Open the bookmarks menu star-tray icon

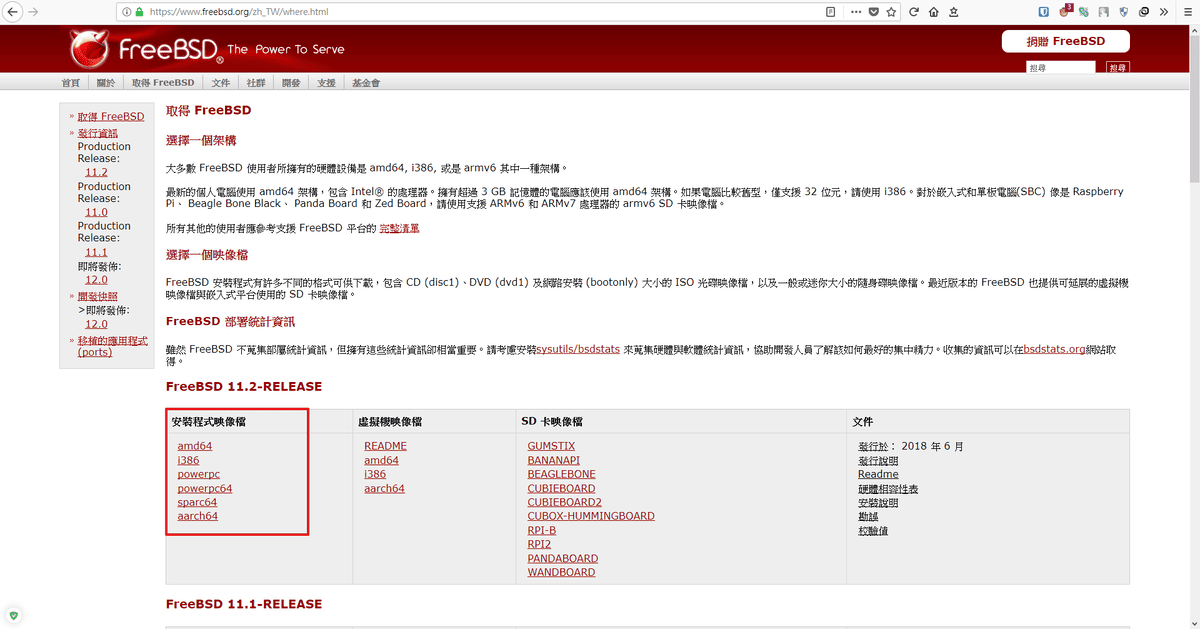(x=955, y=12)
